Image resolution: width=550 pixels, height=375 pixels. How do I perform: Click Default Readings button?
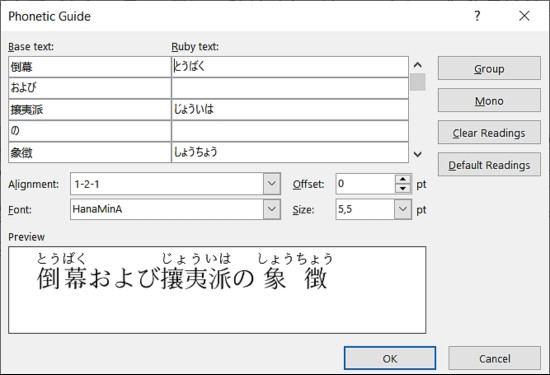(x=489, y=165)
